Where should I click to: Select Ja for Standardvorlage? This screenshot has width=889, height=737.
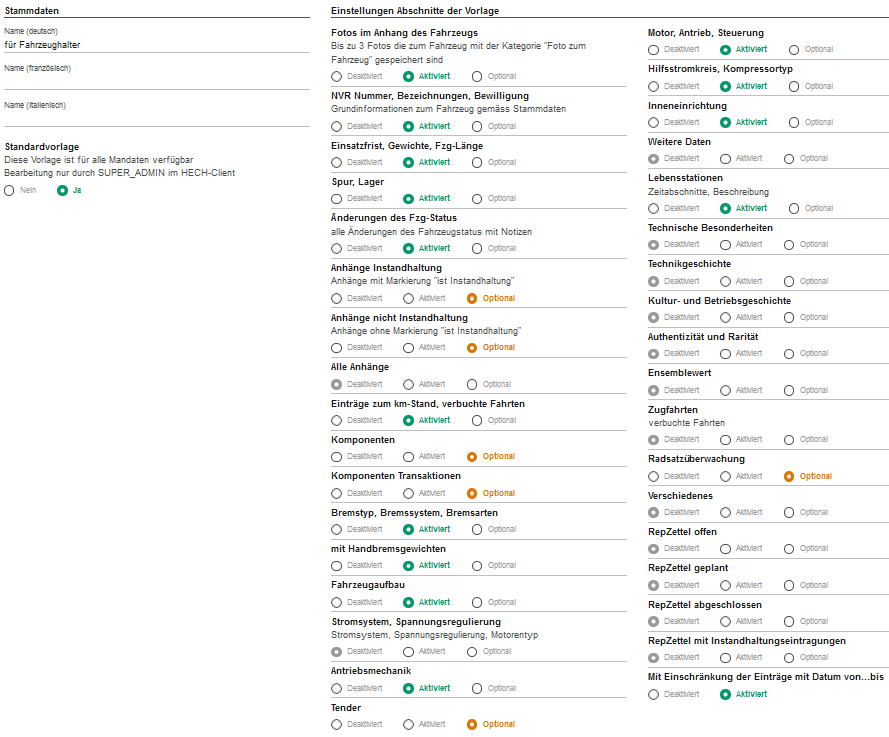click(63, 190)
